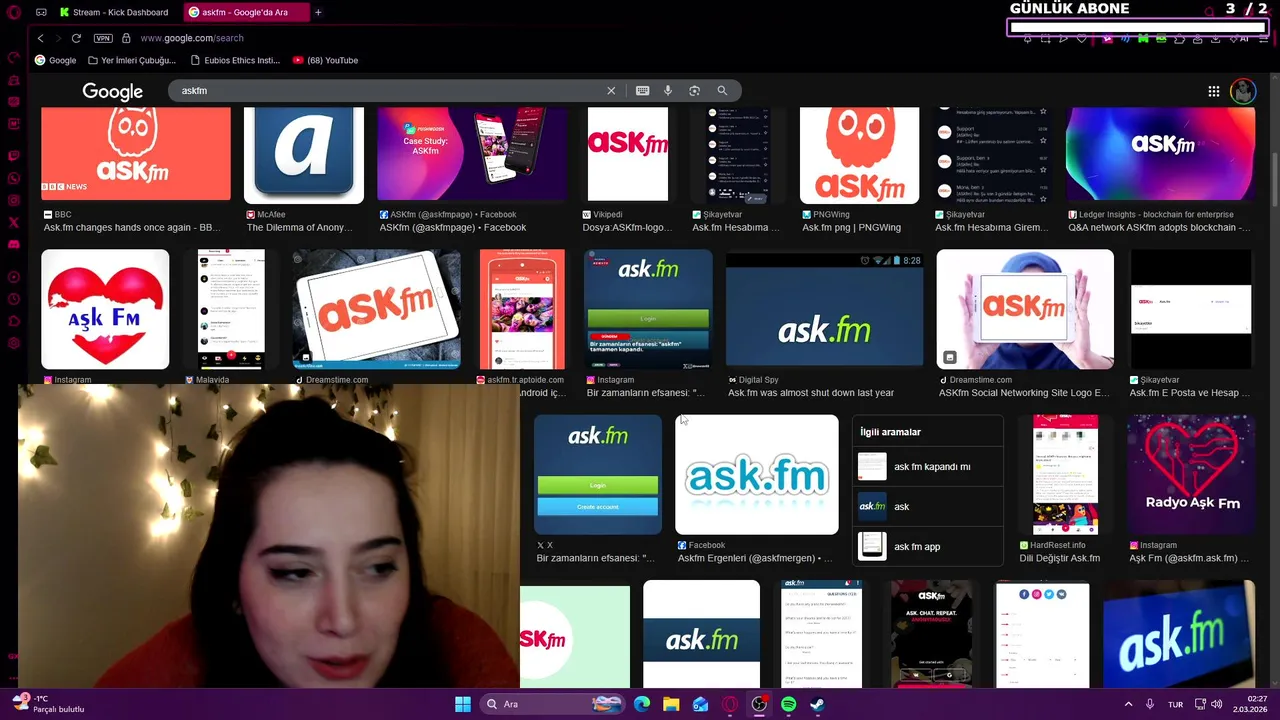Open Radyo Aşk Fm Instagram image
1280x720 pixels.
coord(1191,475)
